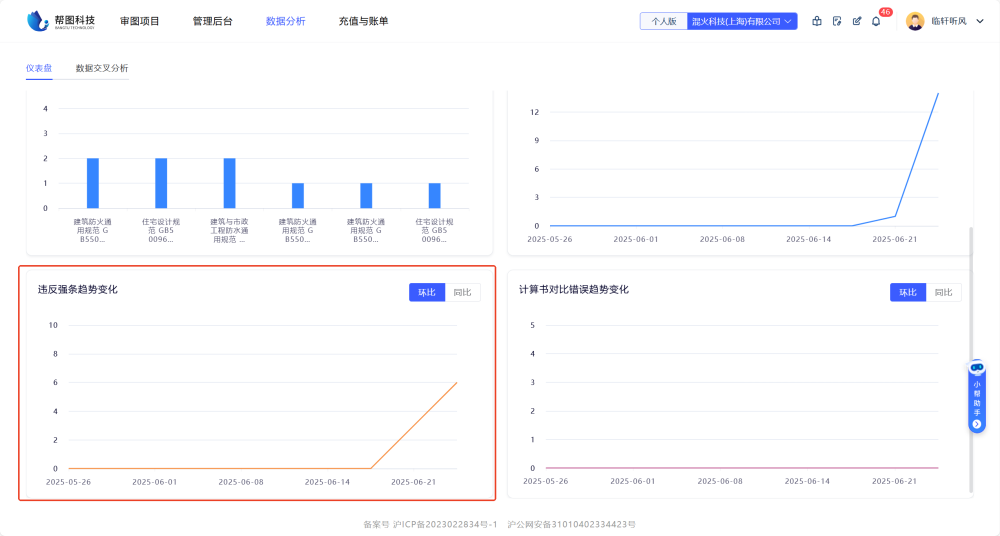The image size is (1000, 536).
Task: Open the notification bell with 46 badge
Action: tap(877, 21)
